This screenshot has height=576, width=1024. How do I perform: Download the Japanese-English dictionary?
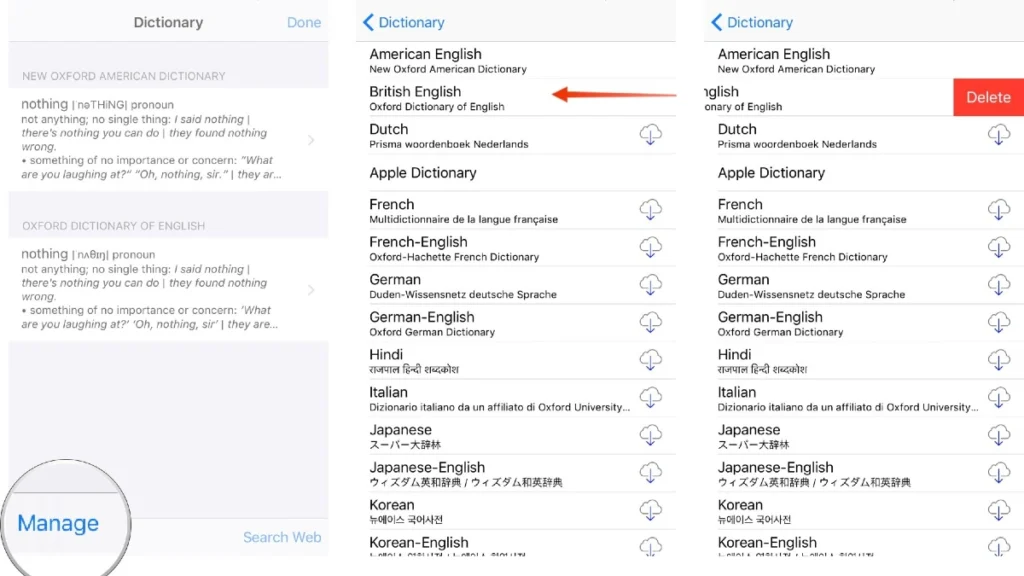click(x=651, y=472)
